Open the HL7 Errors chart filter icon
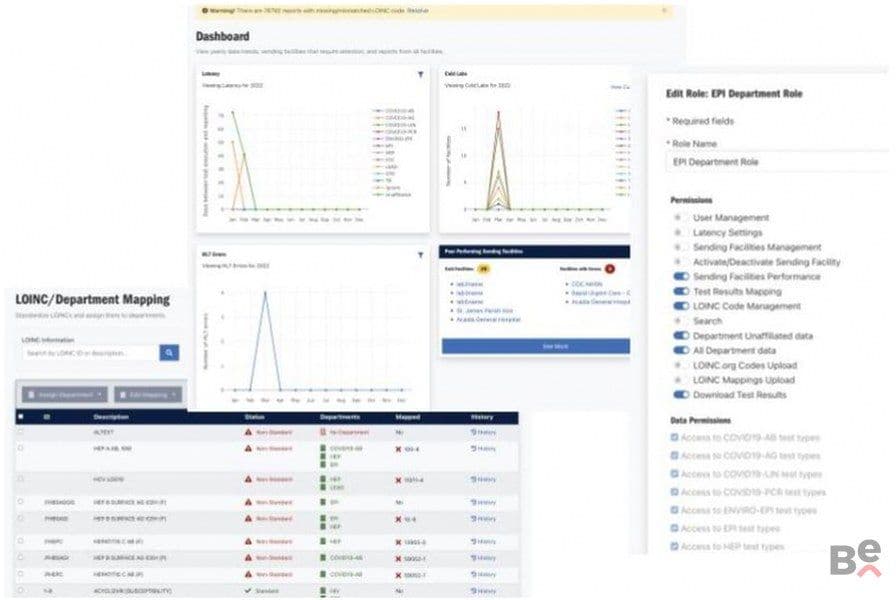Image resolution: width=896 pixels, height=600 pixels. click(x=421, y=255)
